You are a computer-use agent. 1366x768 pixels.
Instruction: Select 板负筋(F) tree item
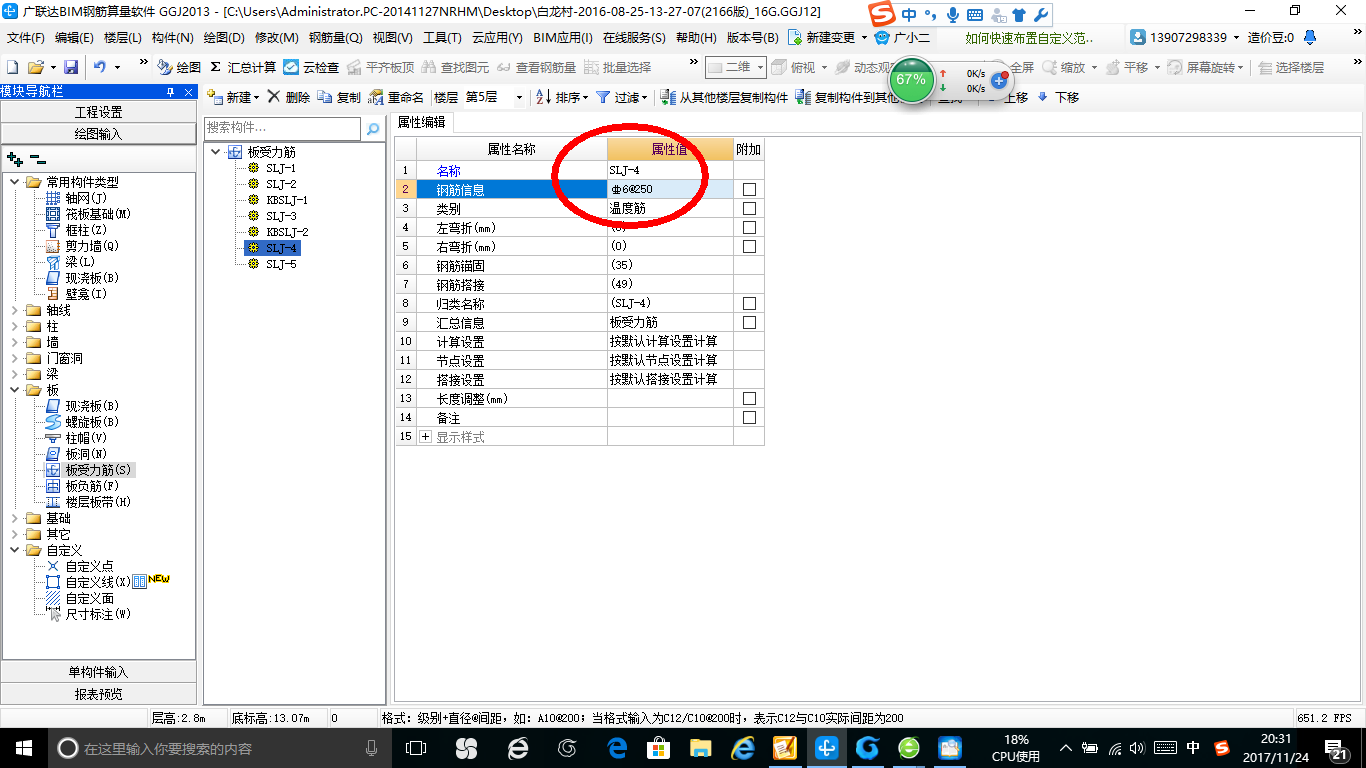point(82,486)
